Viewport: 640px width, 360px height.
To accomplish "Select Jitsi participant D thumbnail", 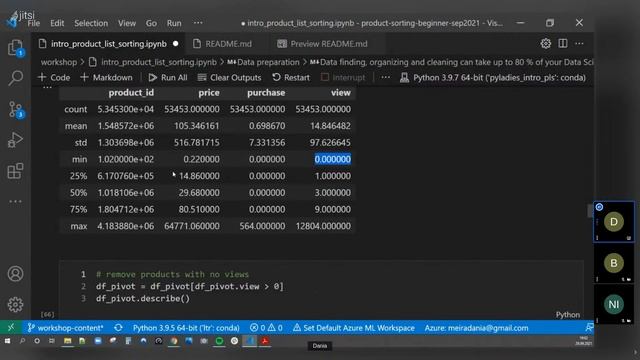I will [x=613, y=222].
